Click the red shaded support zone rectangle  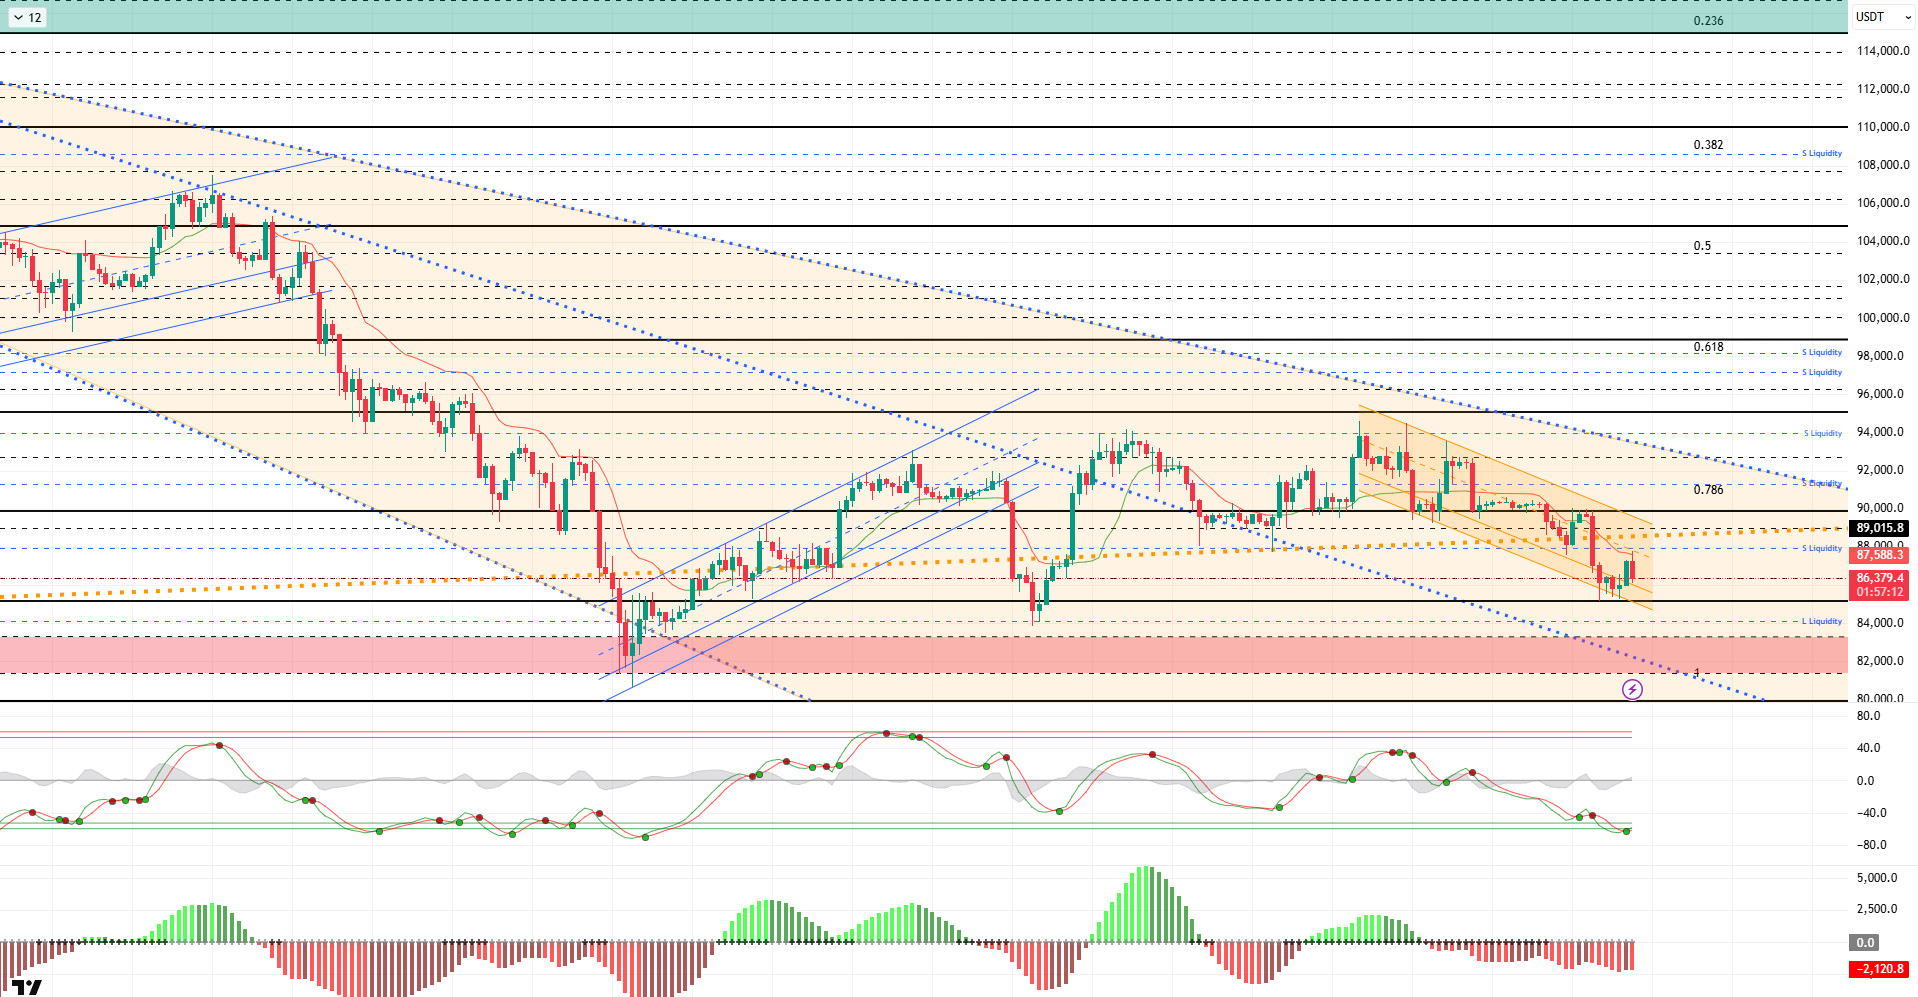900,655
